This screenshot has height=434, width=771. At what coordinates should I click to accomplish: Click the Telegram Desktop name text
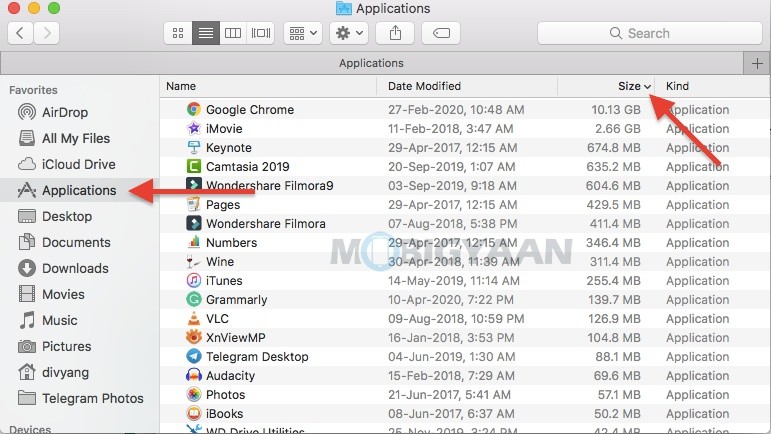coord(257,357)
